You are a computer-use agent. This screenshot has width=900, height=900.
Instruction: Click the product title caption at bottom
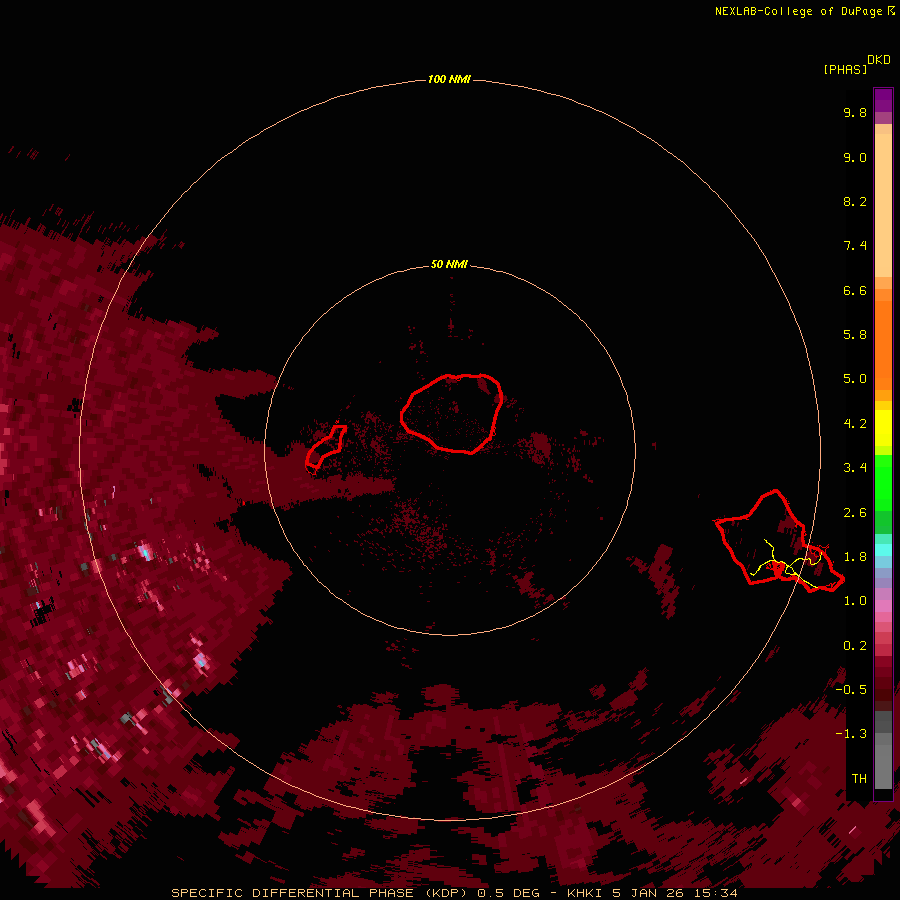pyautogui.click(x=454, y=893)
